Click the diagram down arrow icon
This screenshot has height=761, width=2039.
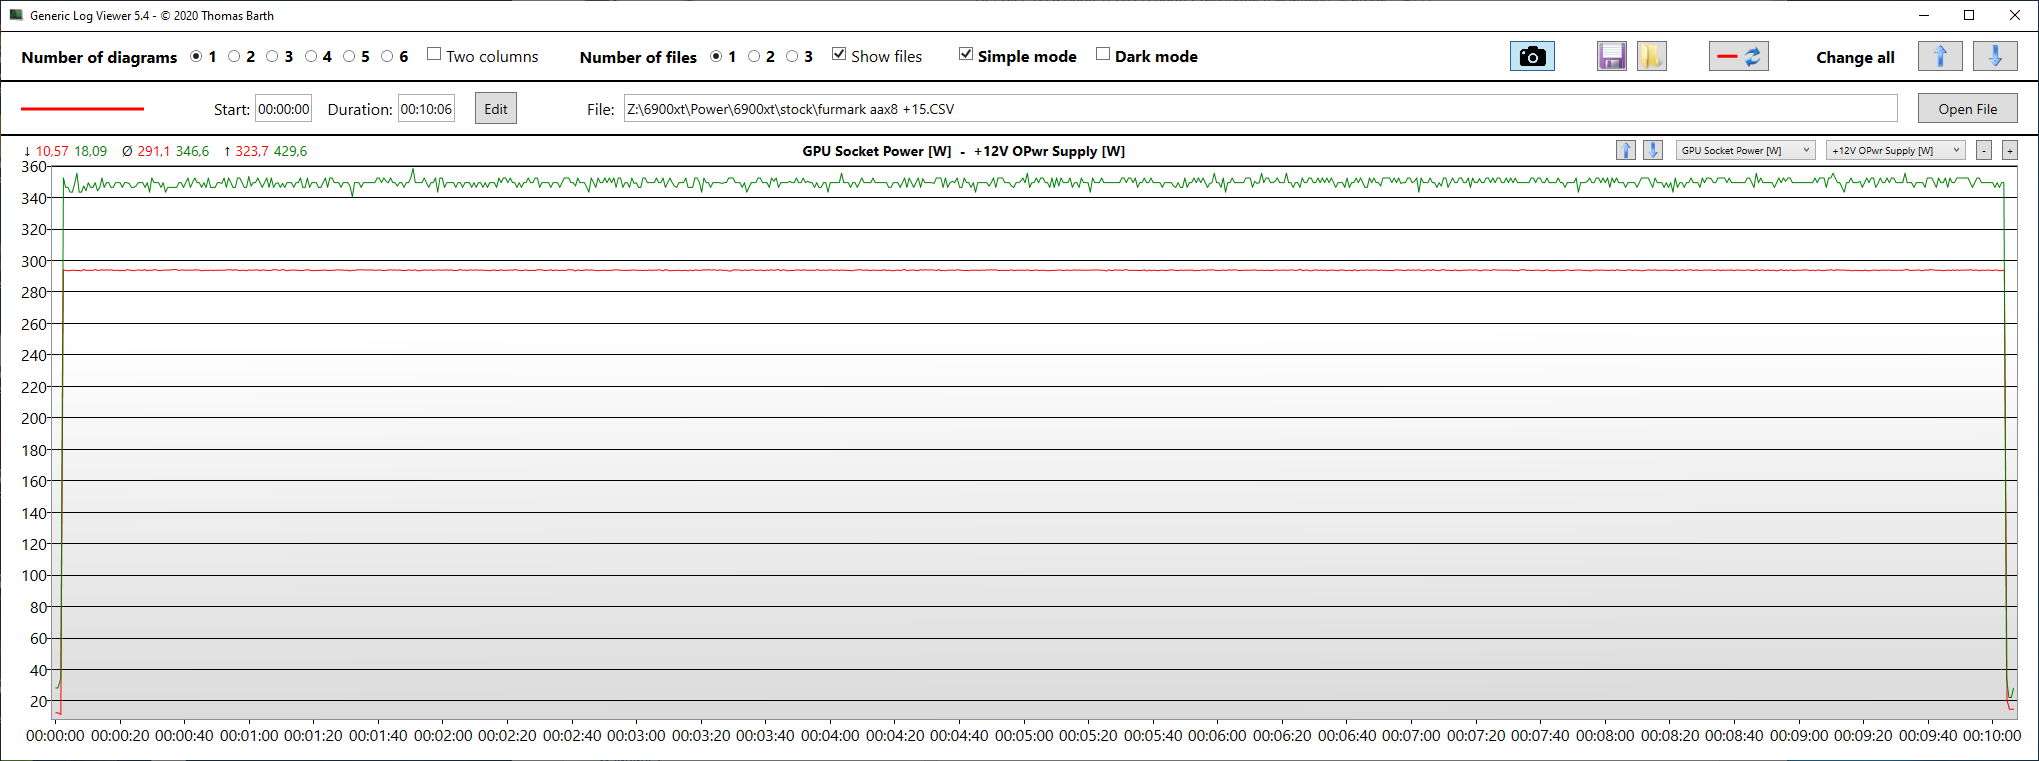pos(1653,150)
